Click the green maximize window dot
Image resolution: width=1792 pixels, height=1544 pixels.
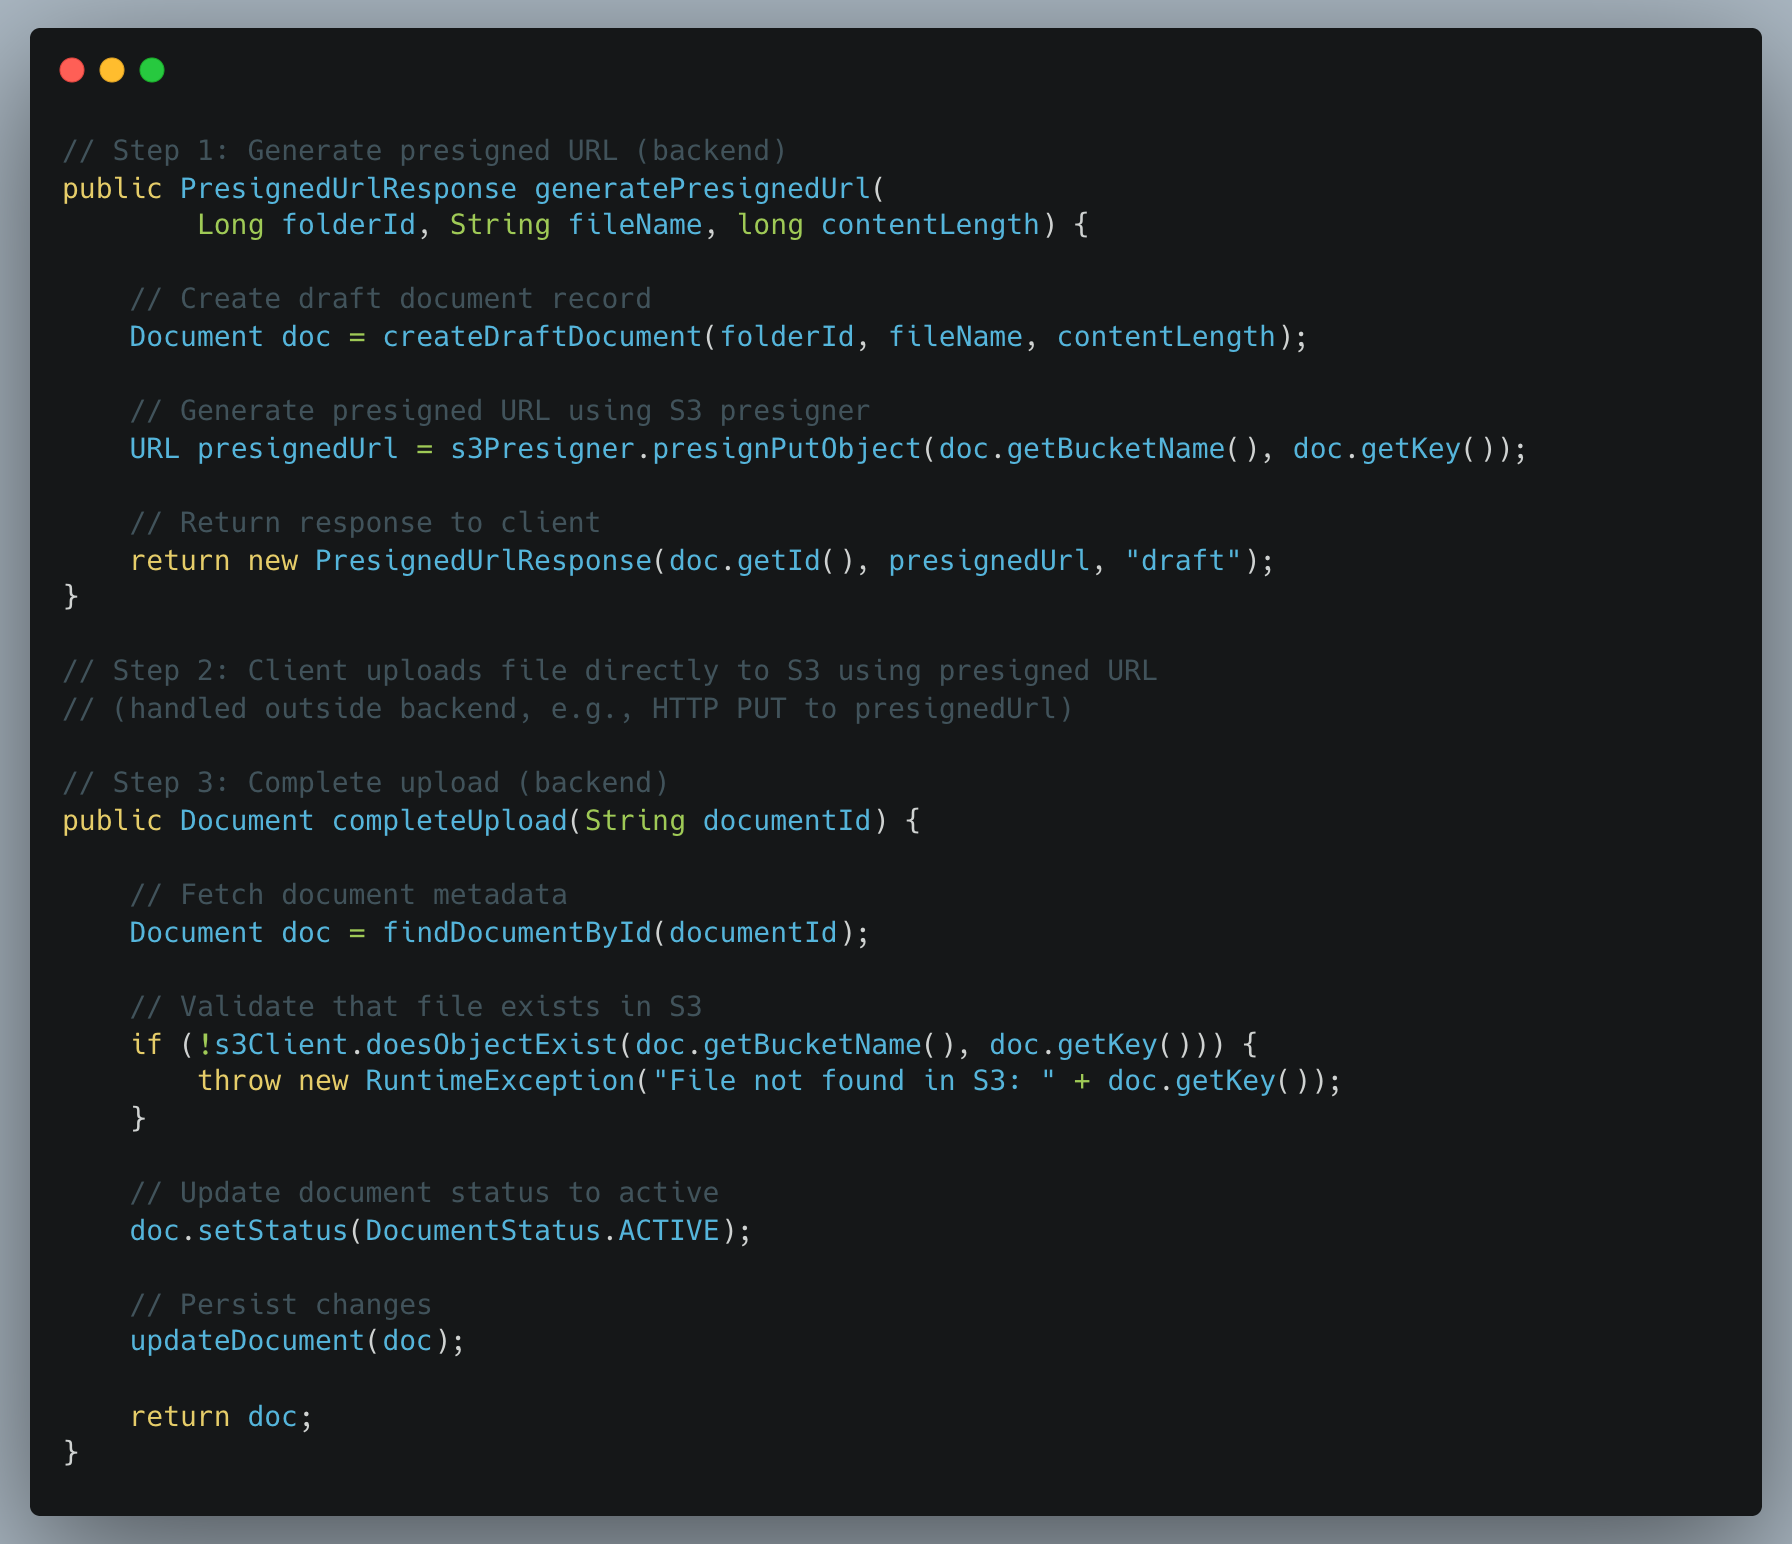click(x=152, y=70)
